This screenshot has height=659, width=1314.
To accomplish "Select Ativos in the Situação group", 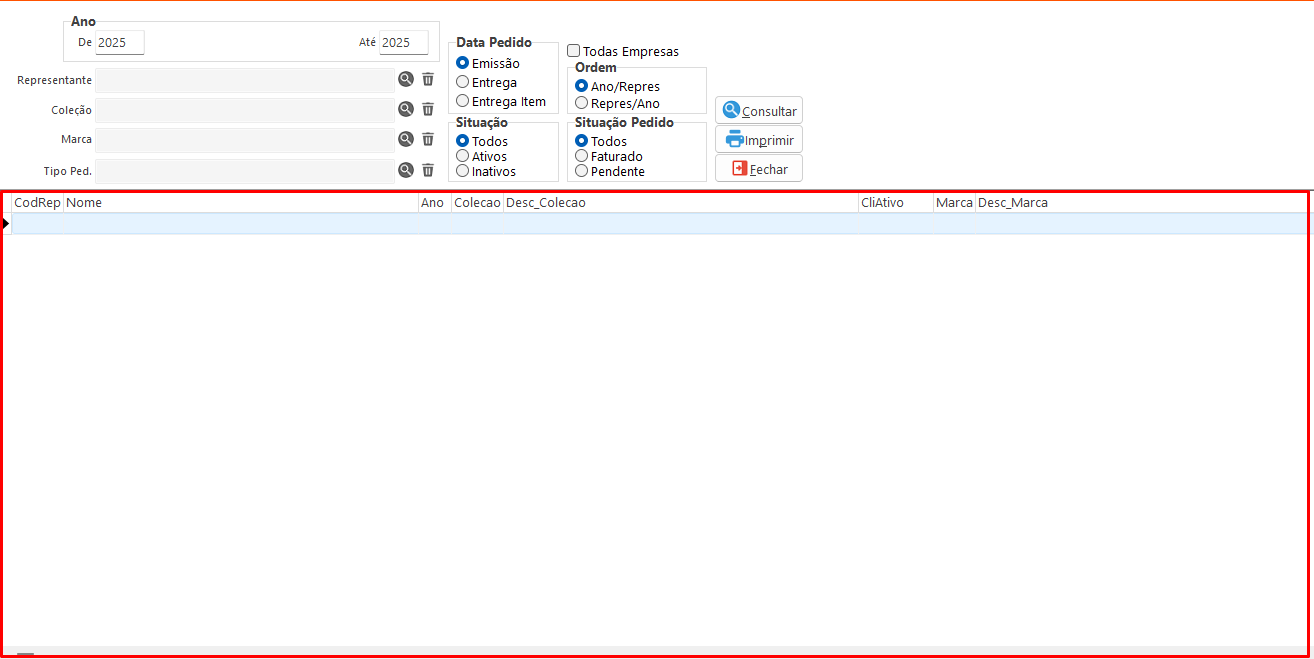I will pyautogui.click(x=463, y=156).
